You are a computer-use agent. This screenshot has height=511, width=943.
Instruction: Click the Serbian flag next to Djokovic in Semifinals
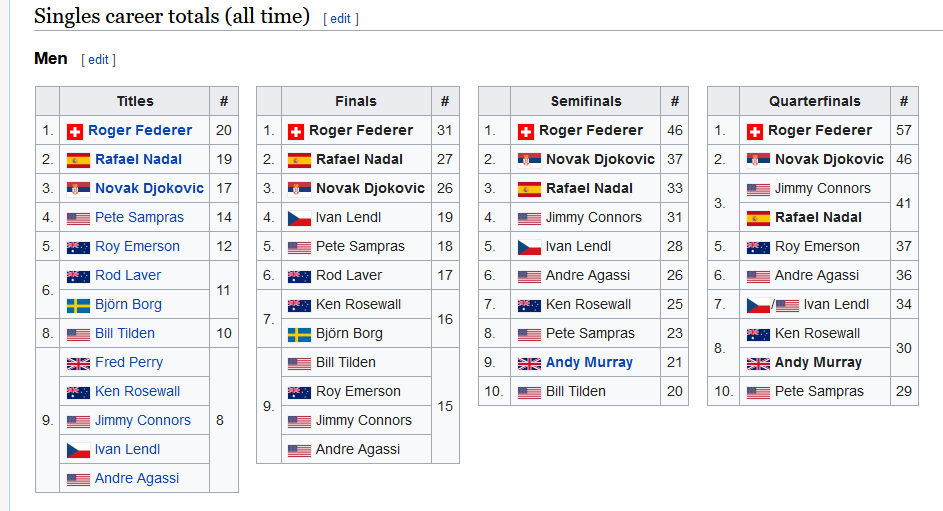[529, 161]
